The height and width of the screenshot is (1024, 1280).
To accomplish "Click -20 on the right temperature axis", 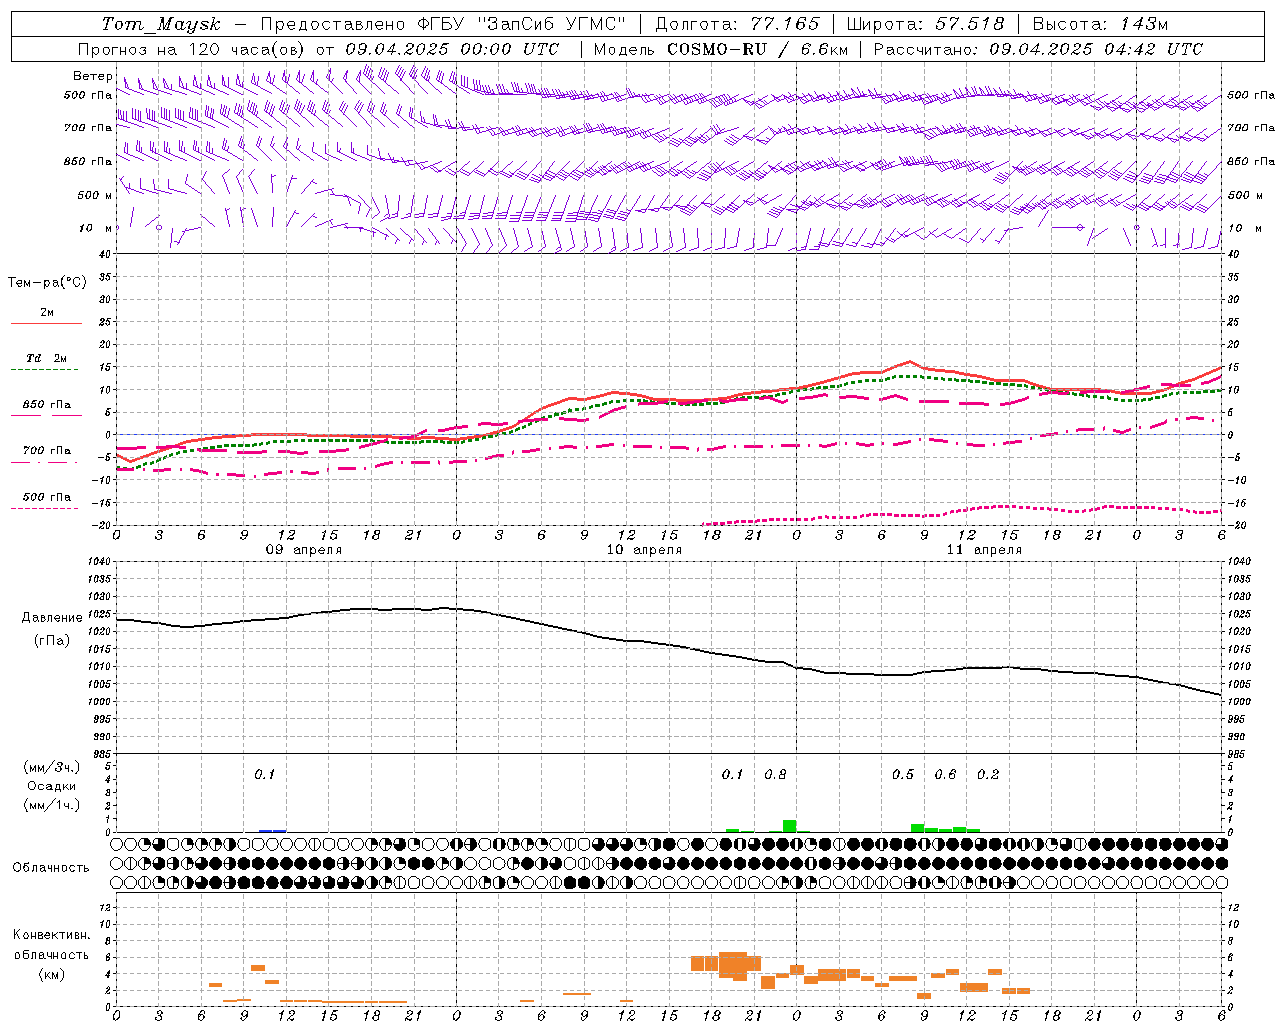I will pos(1236,525).
